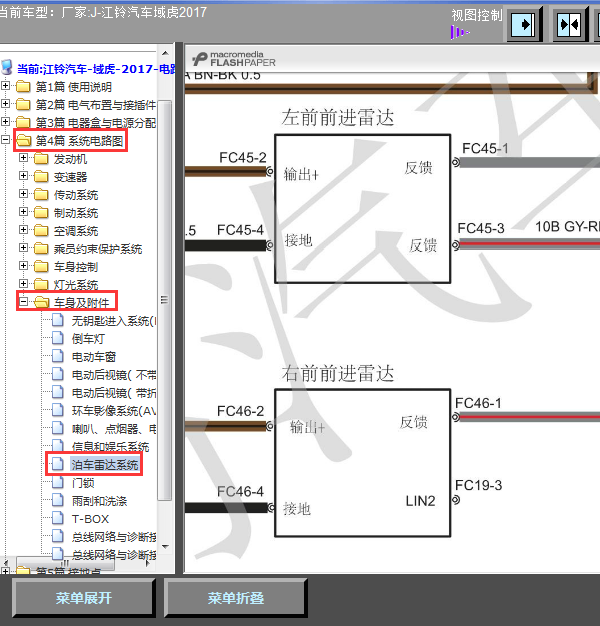600x626 pixels.
Task: Expand the 变速器 folder
Action: coord(24,176)
